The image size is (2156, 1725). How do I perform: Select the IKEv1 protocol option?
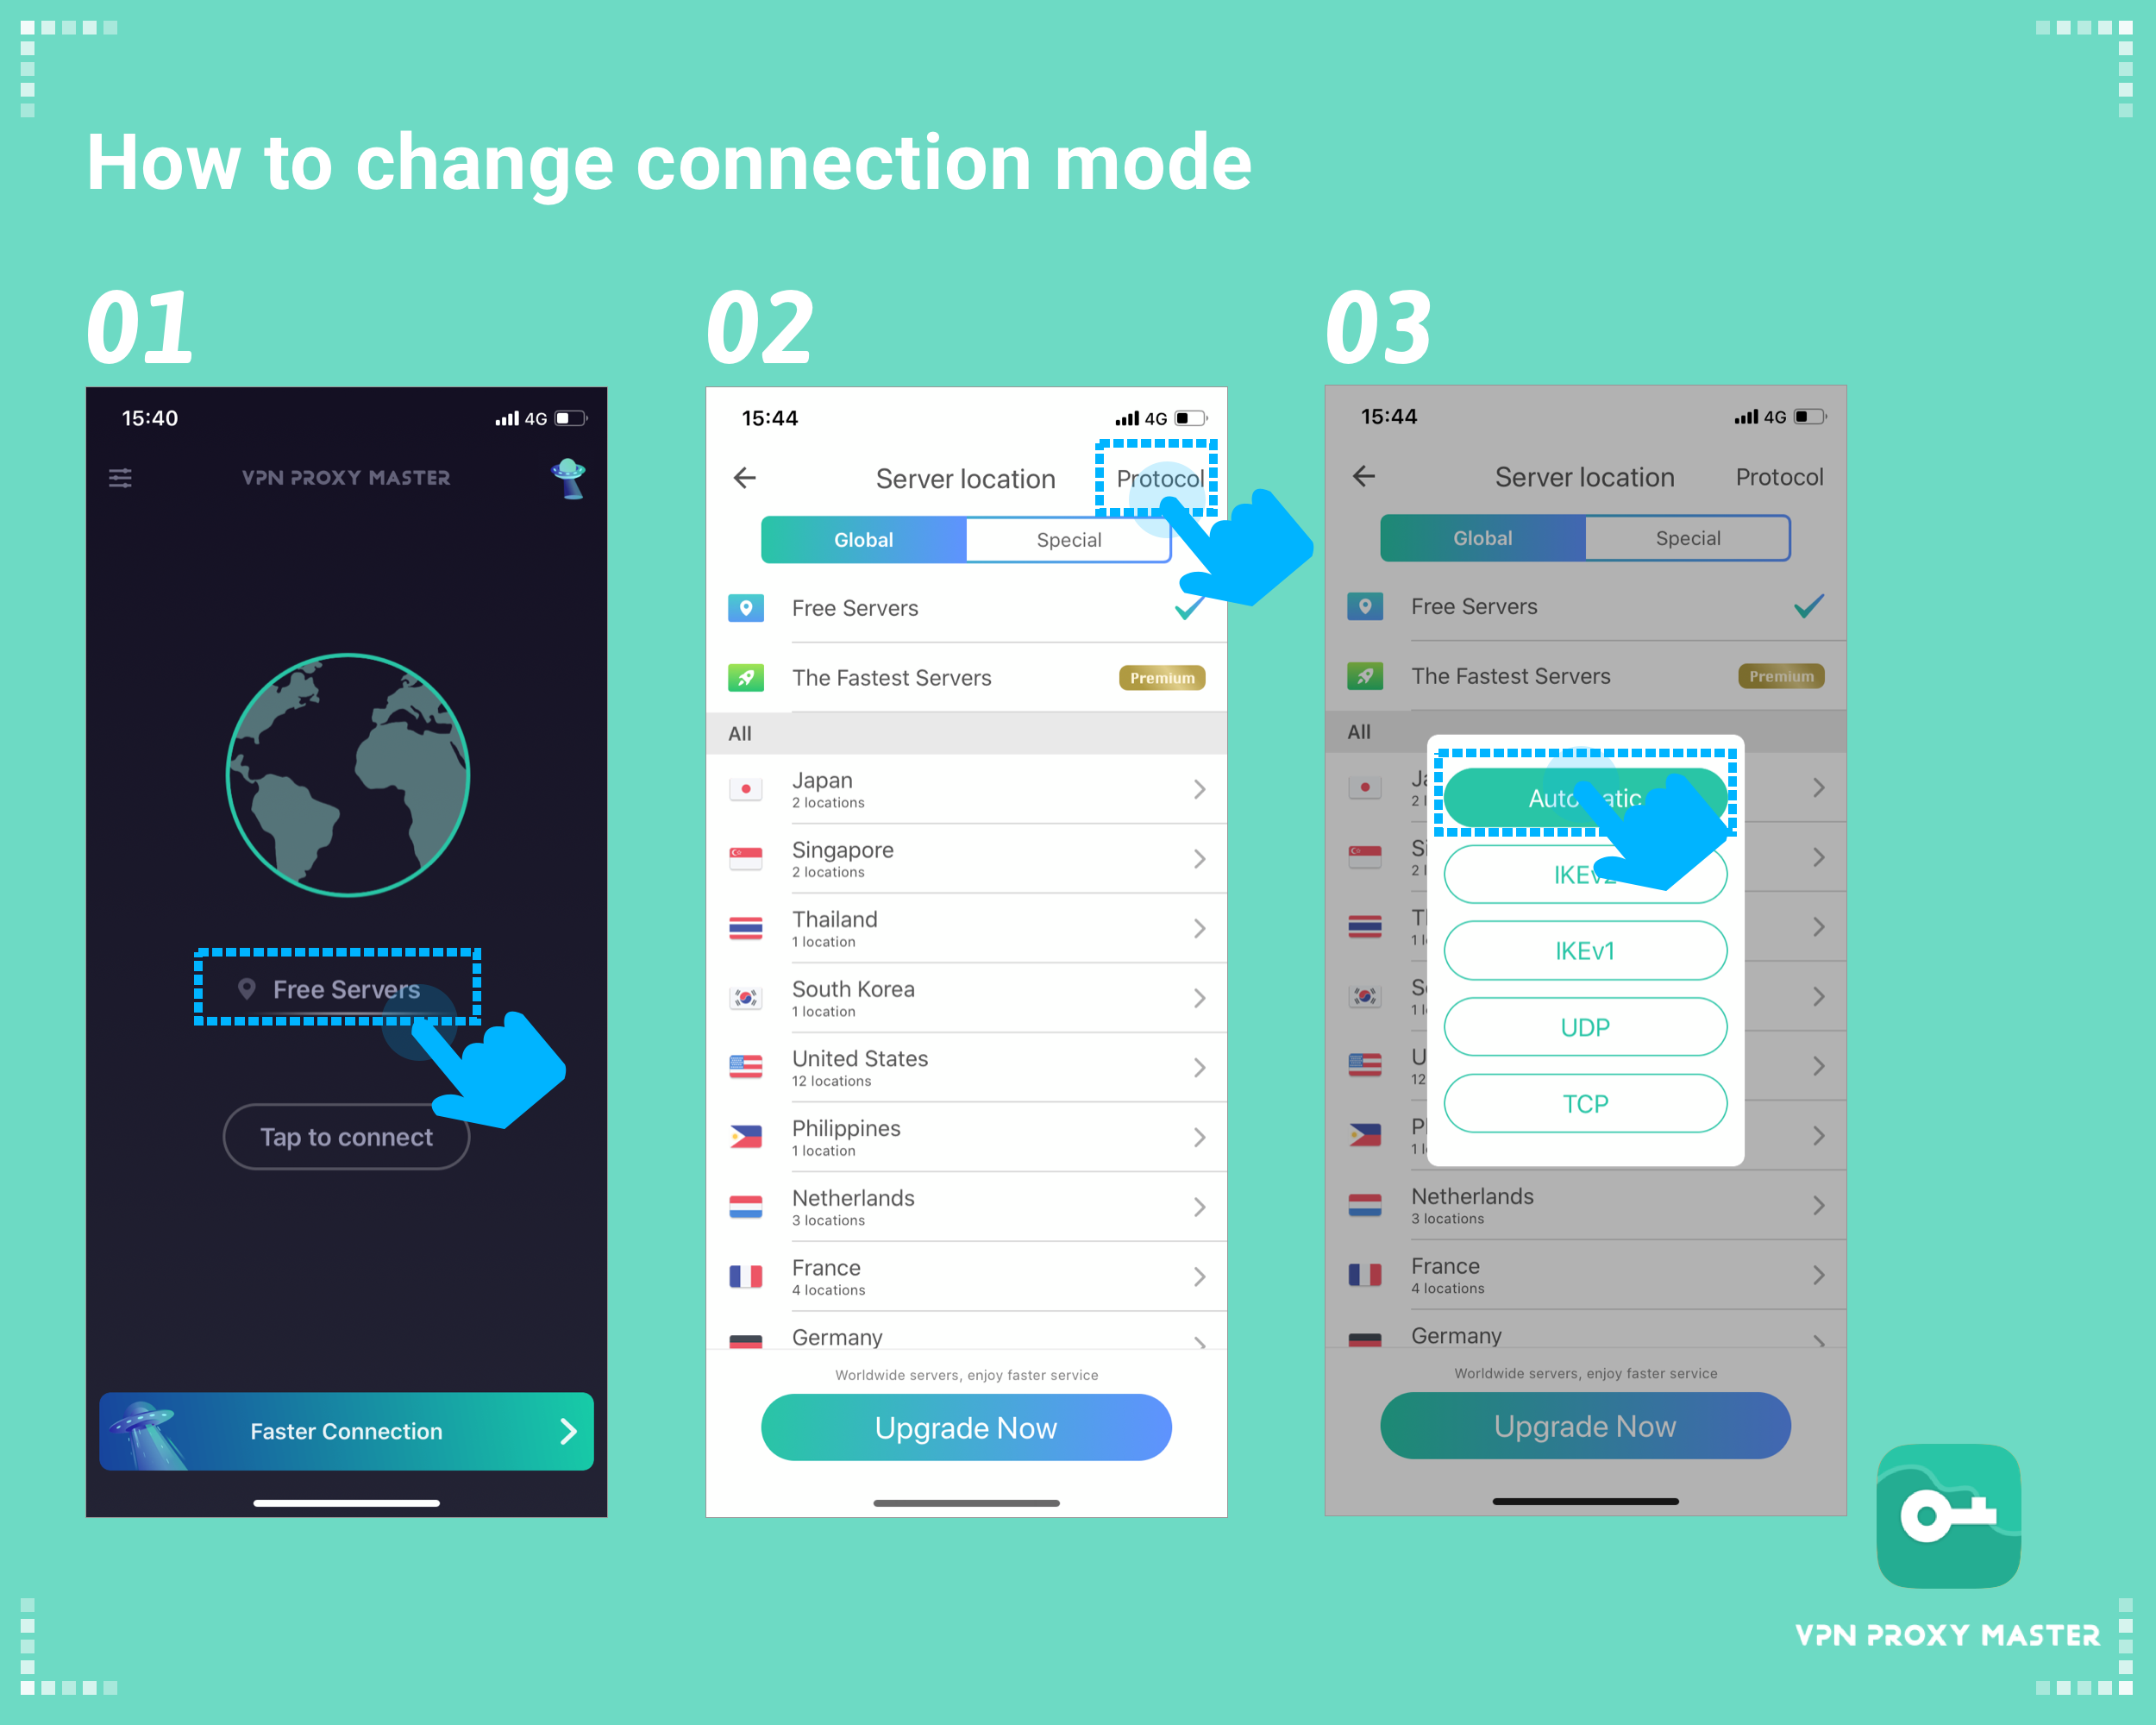point(1584,950)
